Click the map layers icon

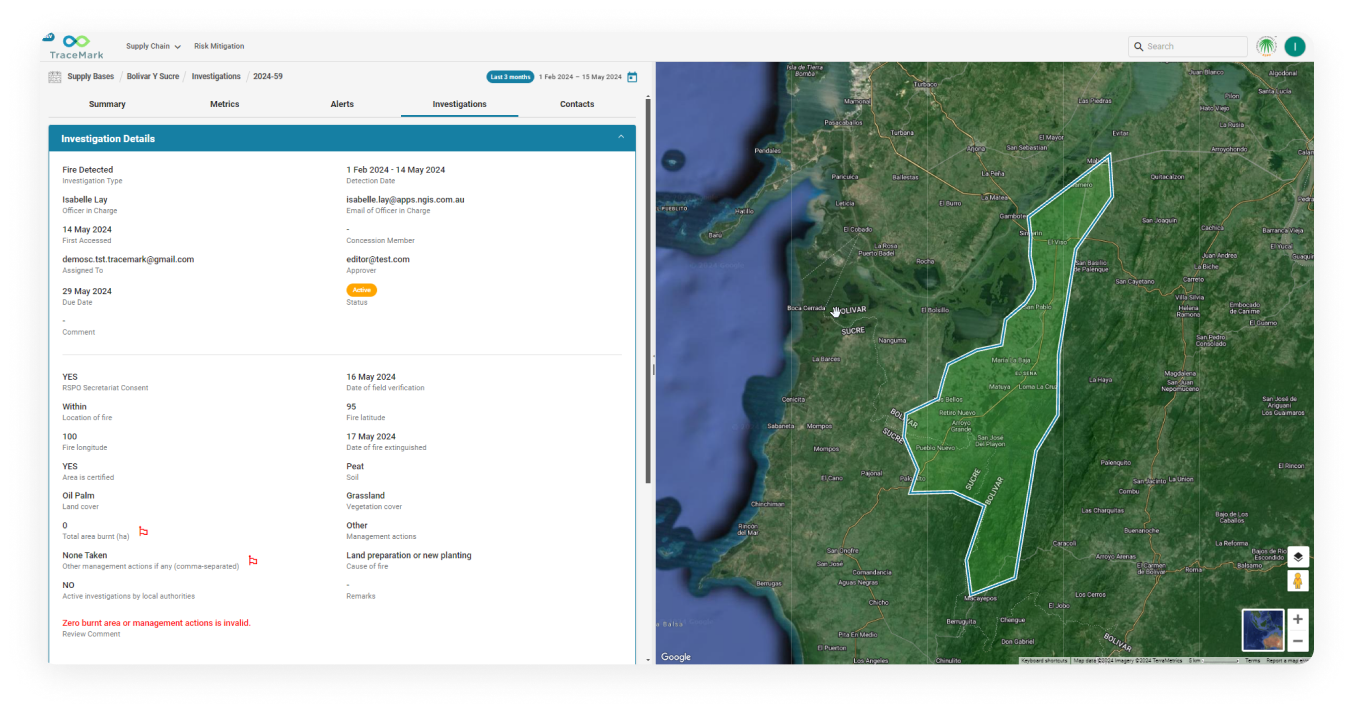click(x=1297, y=557)
